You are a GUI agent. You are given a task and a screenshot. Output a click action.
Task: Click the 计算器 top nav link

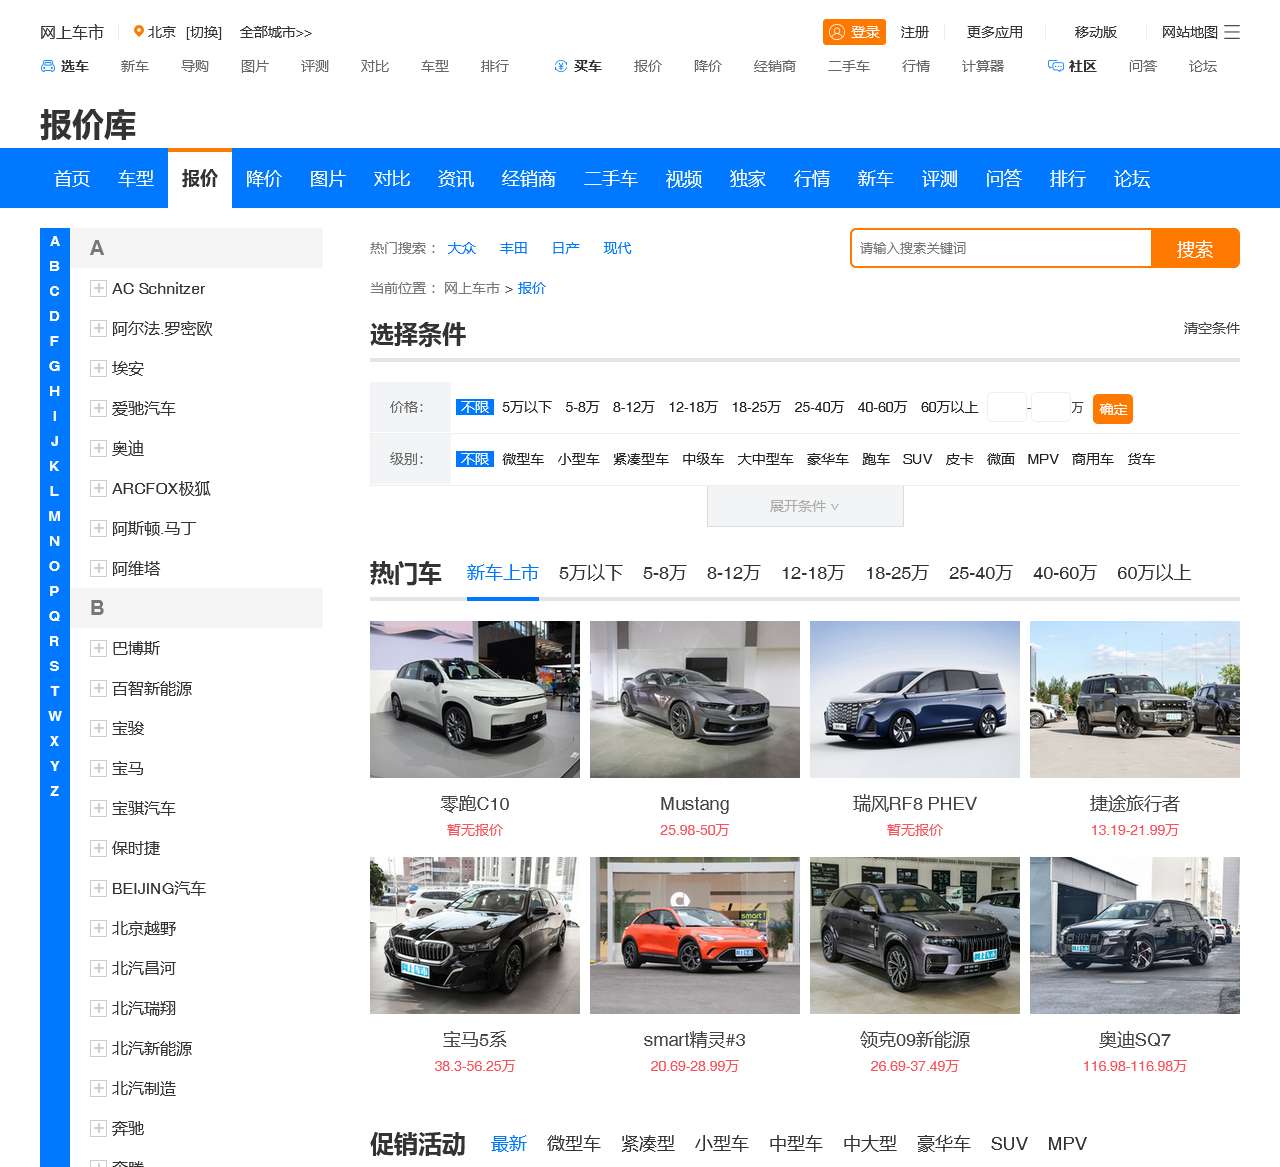coord(983,66)
